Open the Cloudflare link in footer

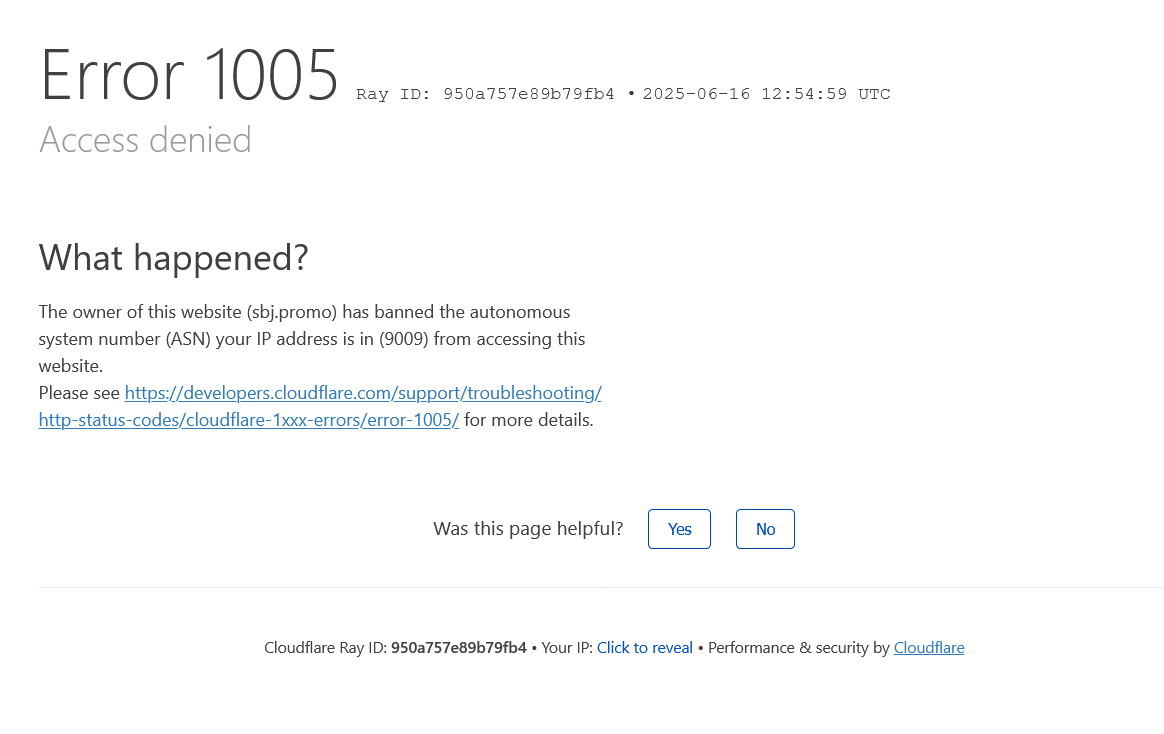pos(928,648)
